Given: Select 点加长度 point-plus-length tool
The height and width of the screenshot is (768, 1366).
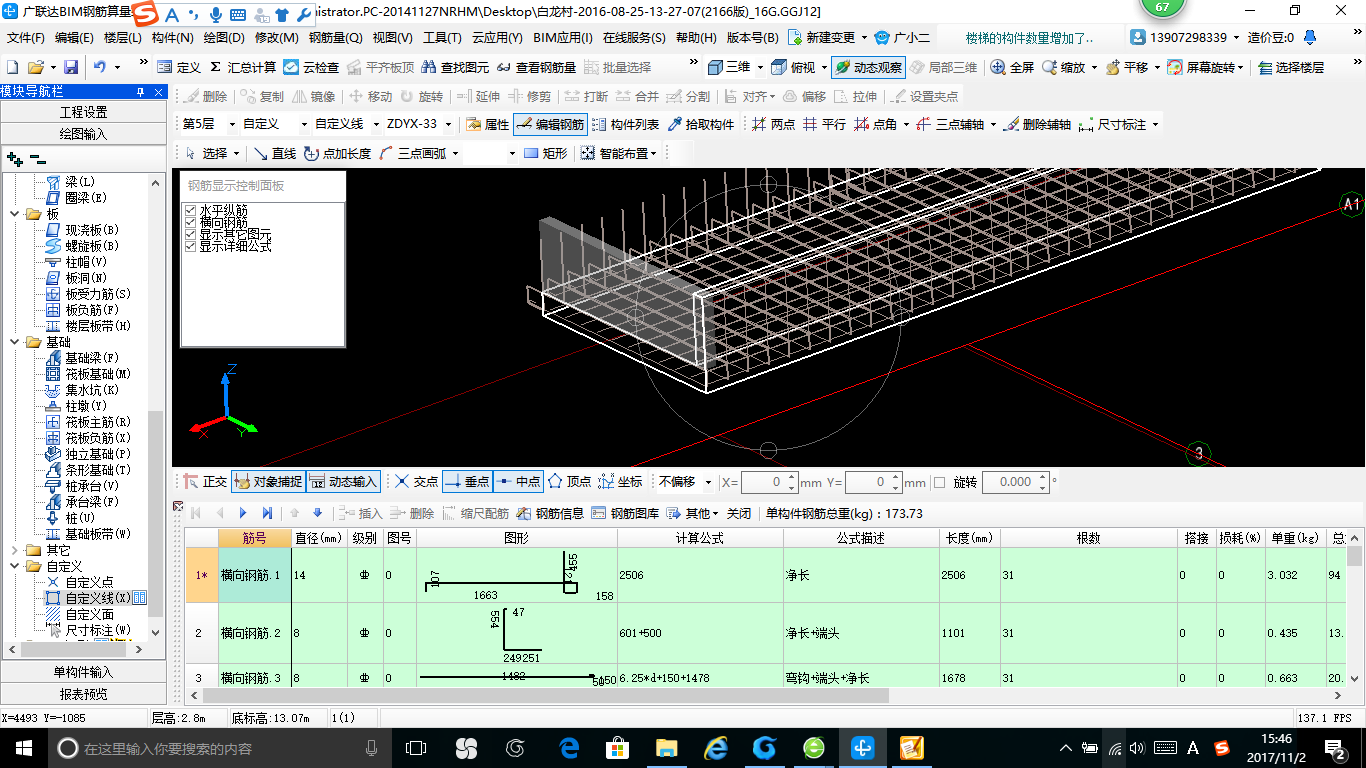Looking at the screenshot, I should pos(338,153).
